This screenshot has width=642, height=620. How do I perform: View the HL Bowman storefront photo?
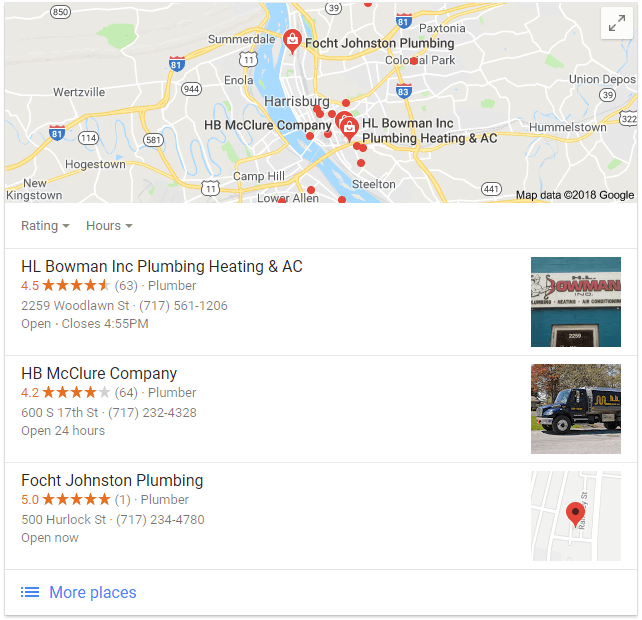click(x=576, y=302)
